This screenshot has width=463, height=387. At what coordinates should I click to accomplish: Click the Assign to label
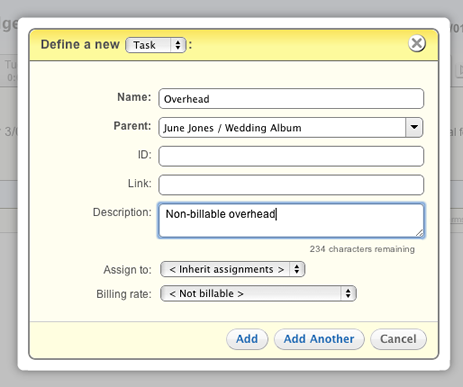pyautogui.click(x=127, y=270)
